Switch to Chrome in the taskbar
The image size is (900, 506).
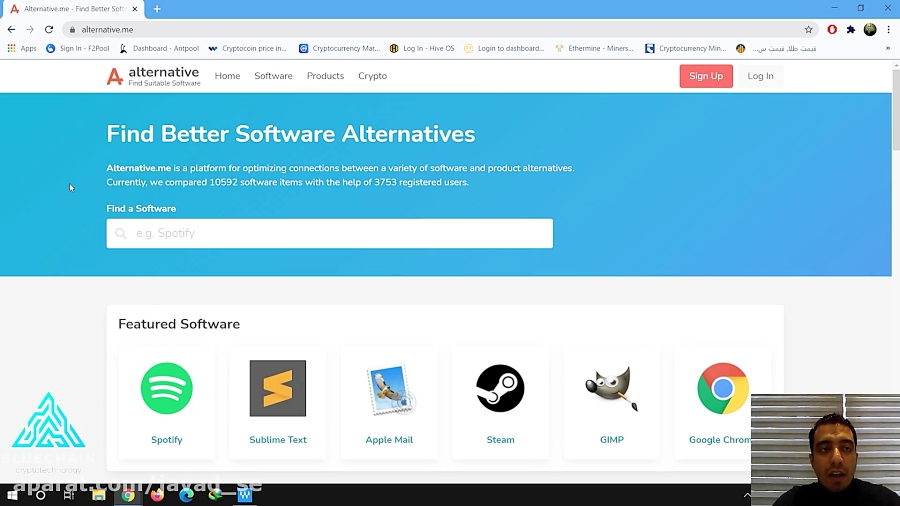pos(128,495)
